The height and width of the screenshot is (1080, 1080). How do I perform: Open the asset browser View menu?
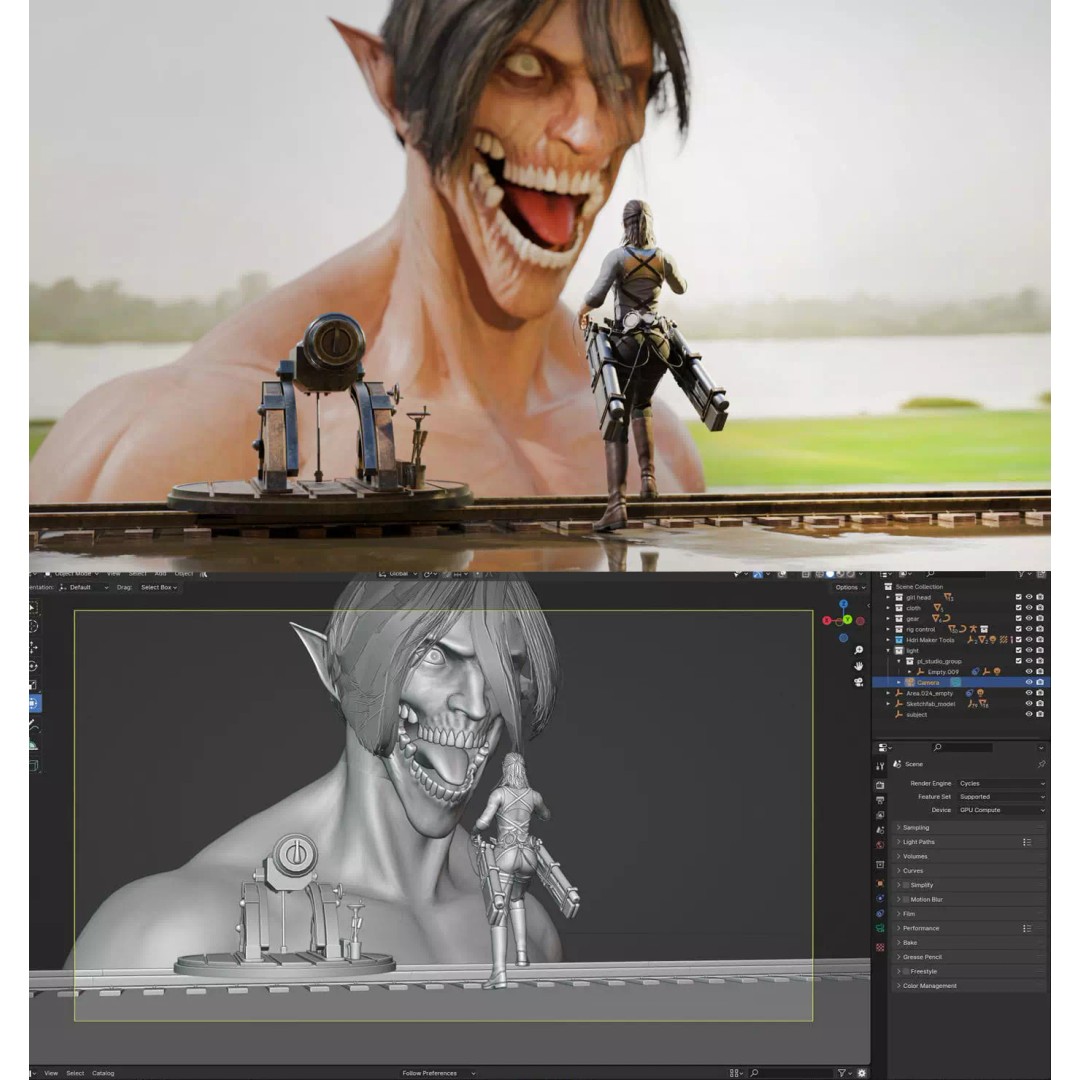click(x=51, y=1073)
